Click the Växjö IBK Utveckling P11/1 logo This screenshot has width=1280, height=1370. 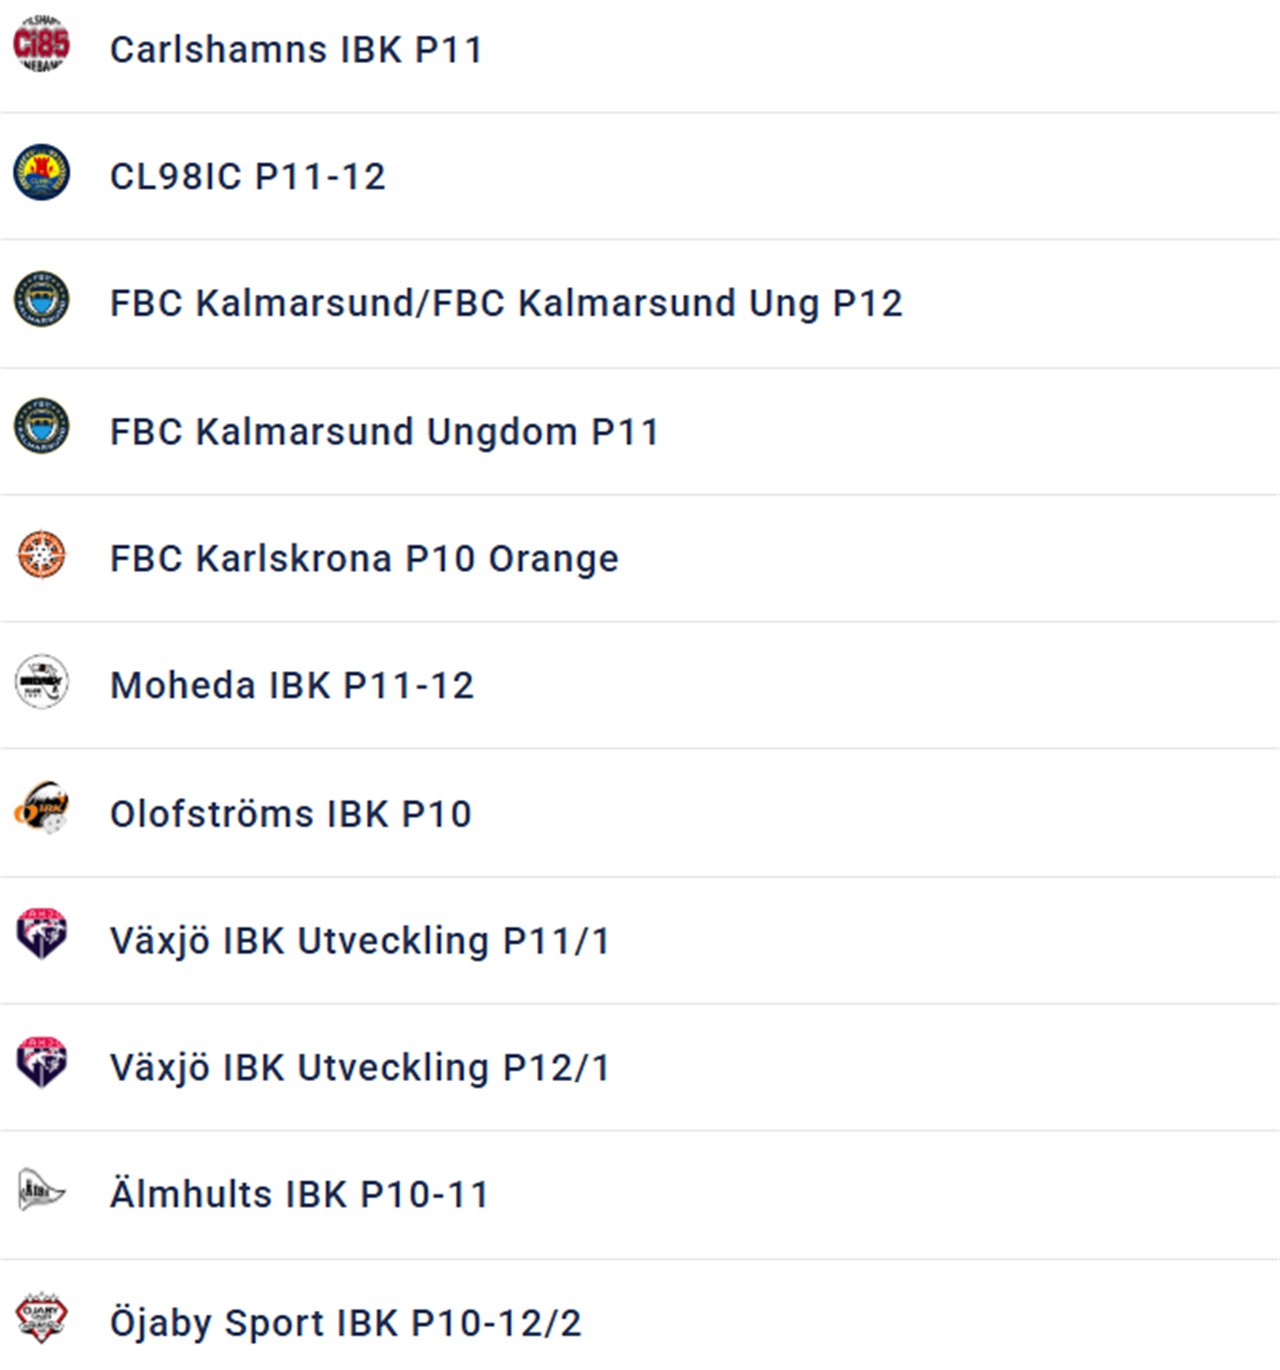[41, 934]
